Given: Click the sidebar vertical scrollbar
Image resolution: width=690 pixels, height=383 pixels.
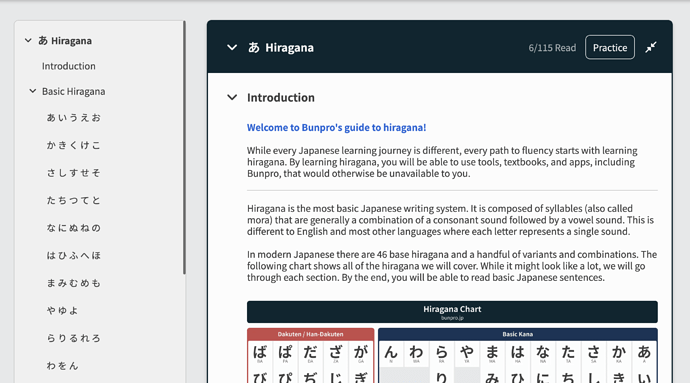Looking at the screenshot, I should pyautogui.click(x=184, y=147).
